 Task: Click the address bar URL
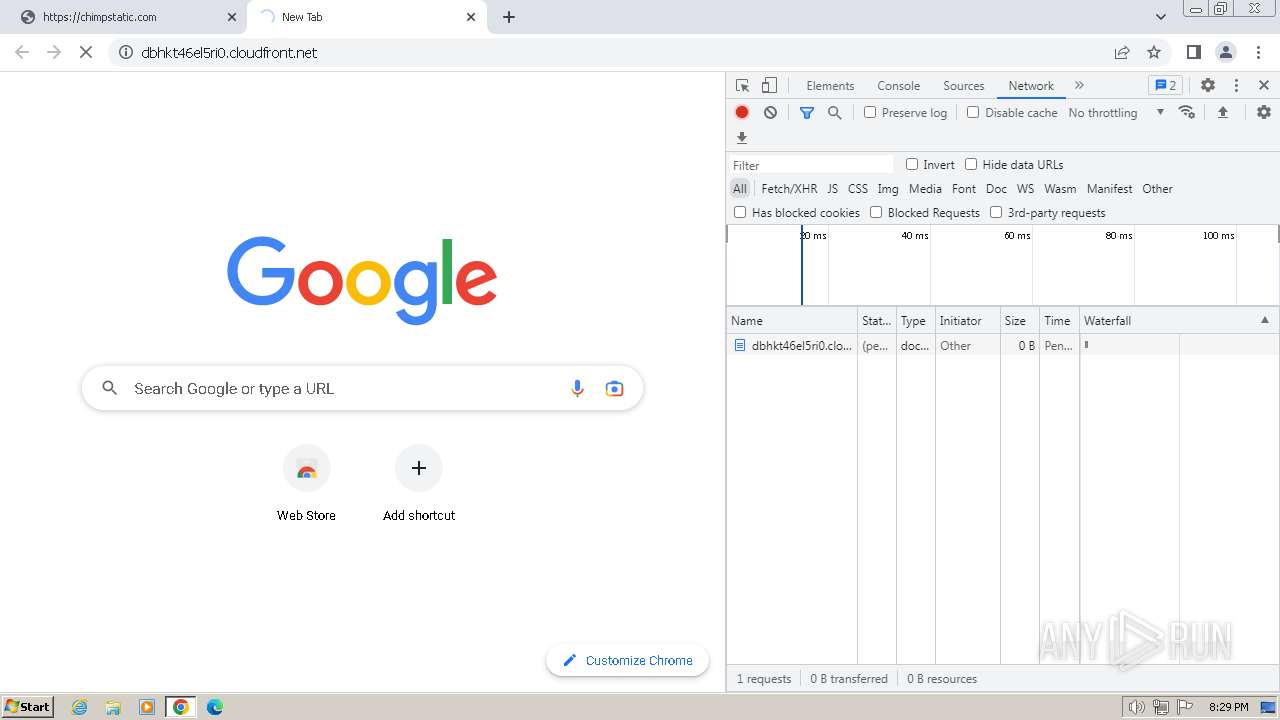tap(229, 52)
